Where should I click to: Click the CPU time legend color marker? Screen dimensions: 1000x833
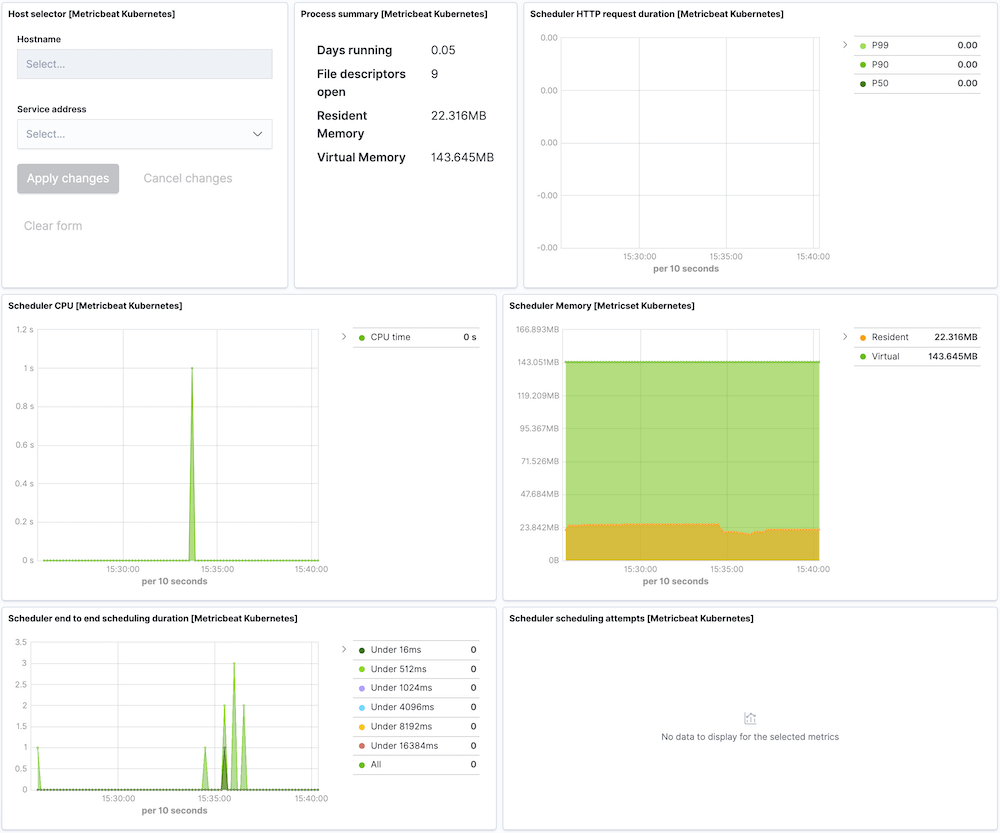tap(360, 337)
